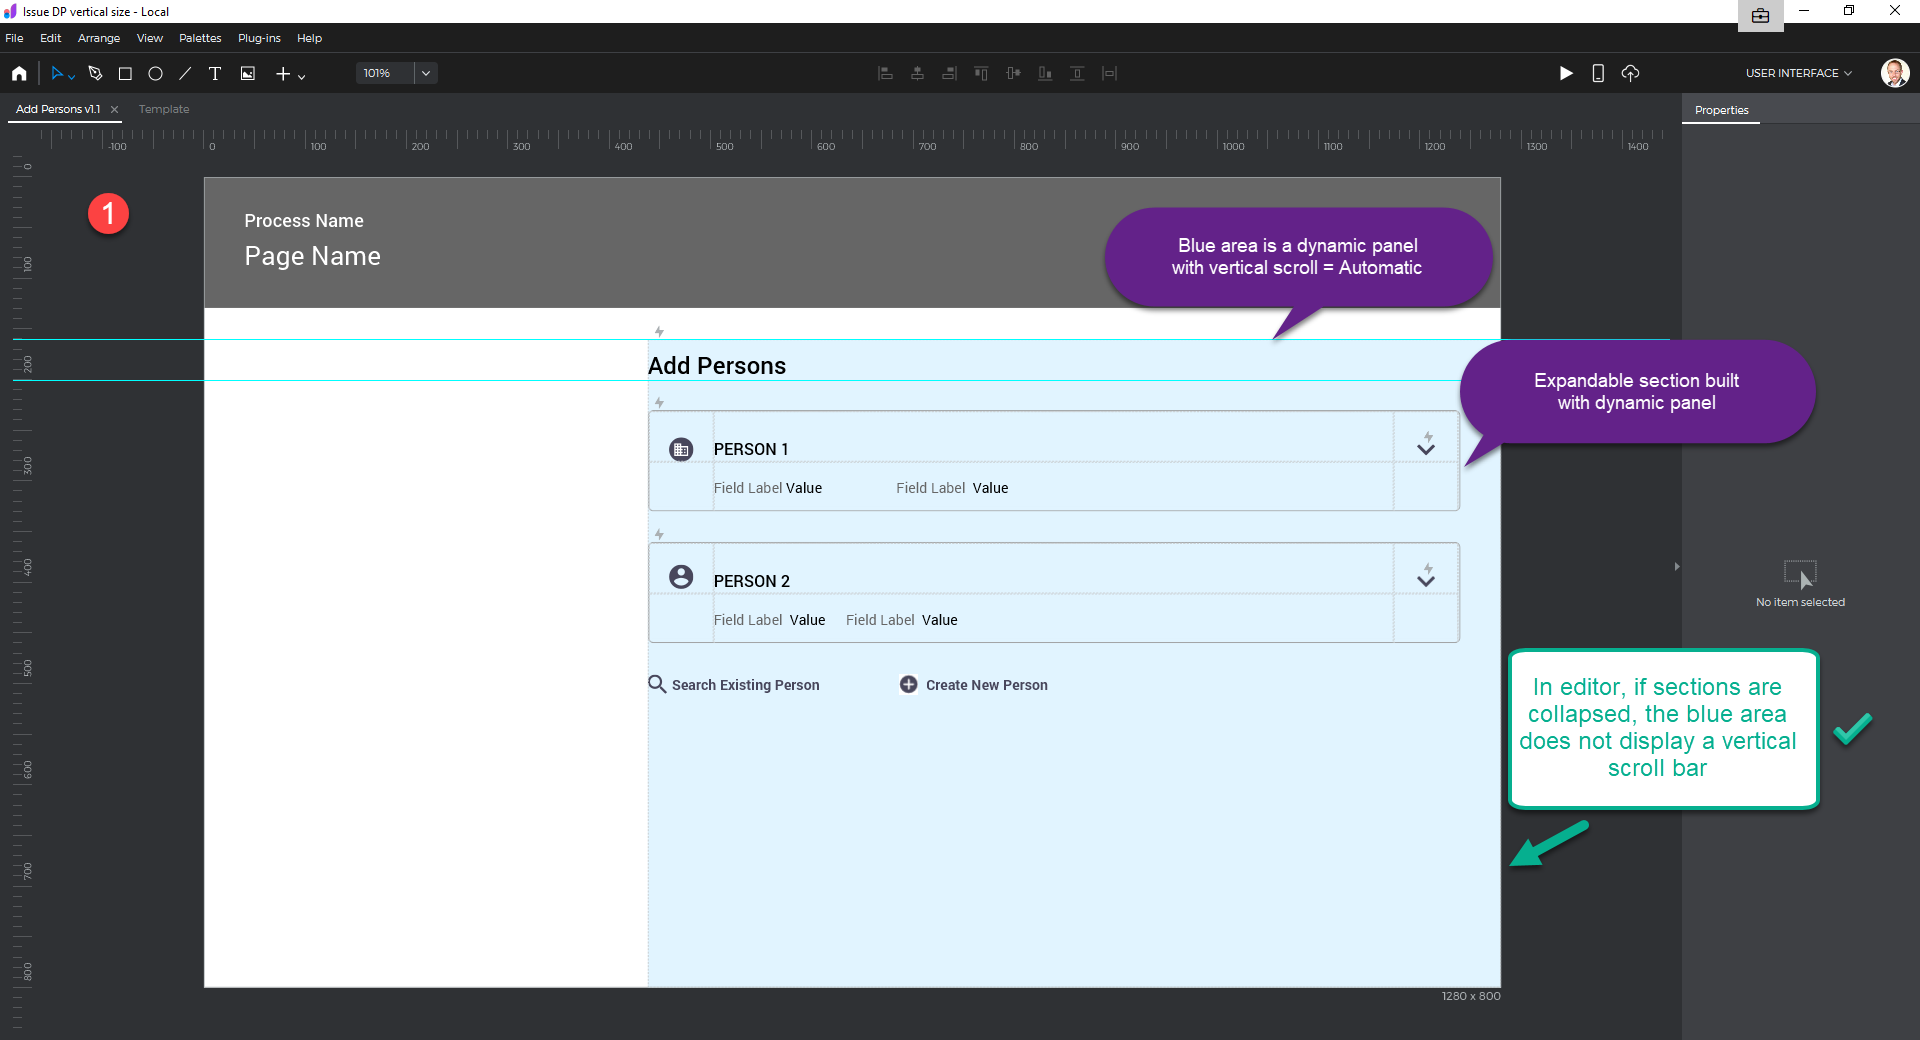Switch to the Template tab
Image resolution: width=1920 pixels, height=1040 pixels.
tap(164, 109)
